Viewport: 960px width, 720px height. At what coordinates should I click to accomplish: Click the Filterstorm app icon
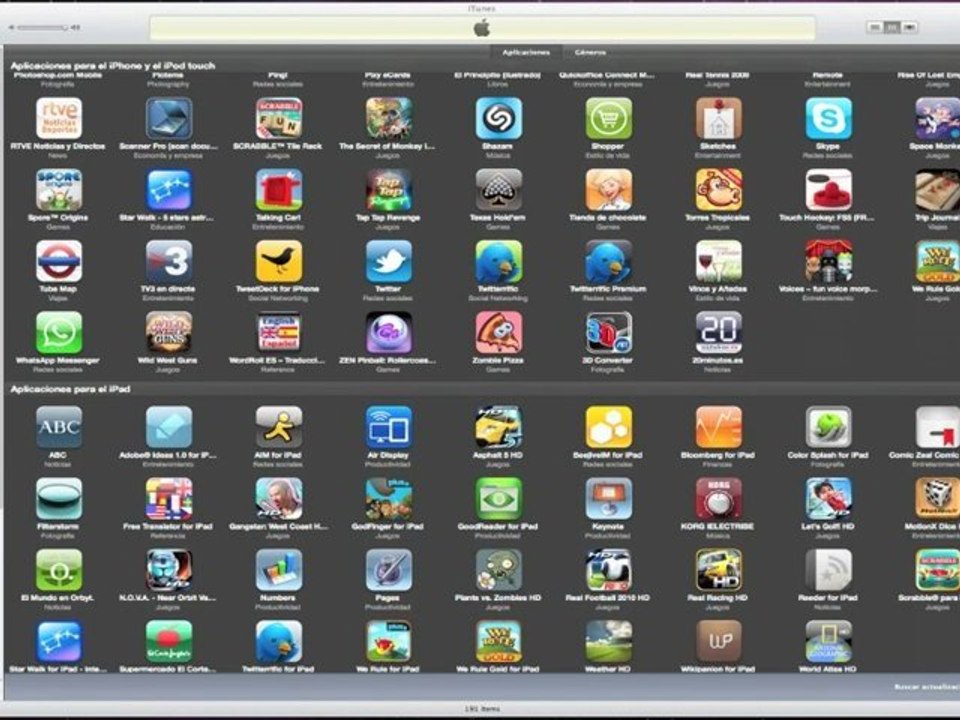pyautogui.click(x=59, y=498)
